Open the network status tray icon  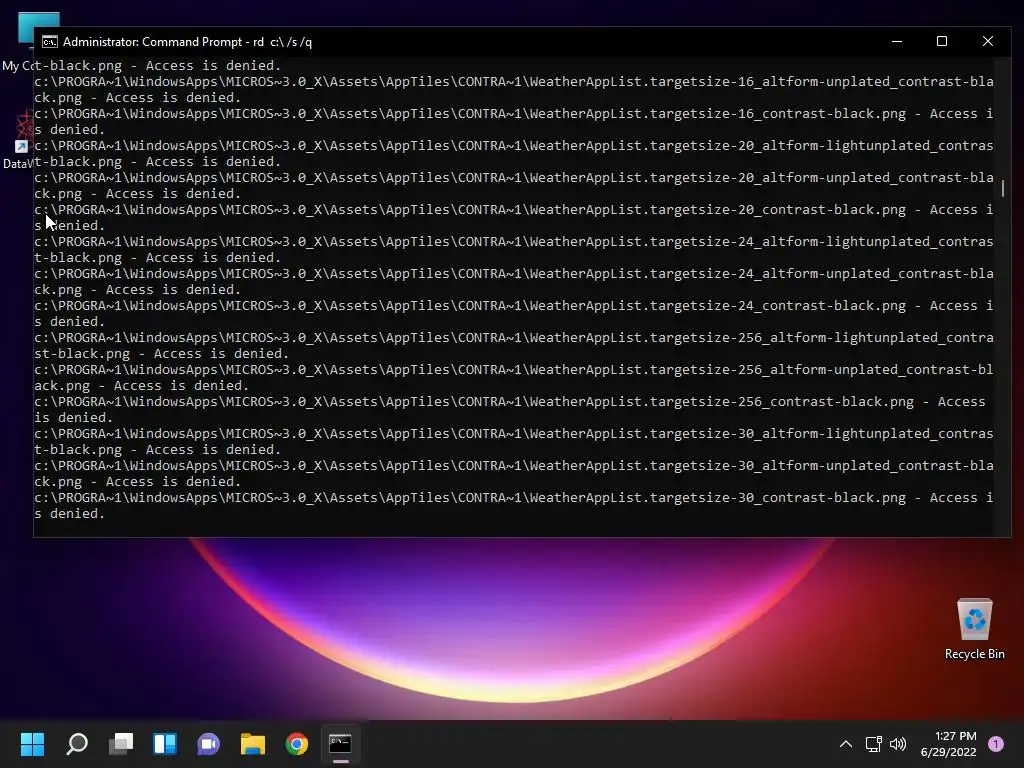click(873, 744)
